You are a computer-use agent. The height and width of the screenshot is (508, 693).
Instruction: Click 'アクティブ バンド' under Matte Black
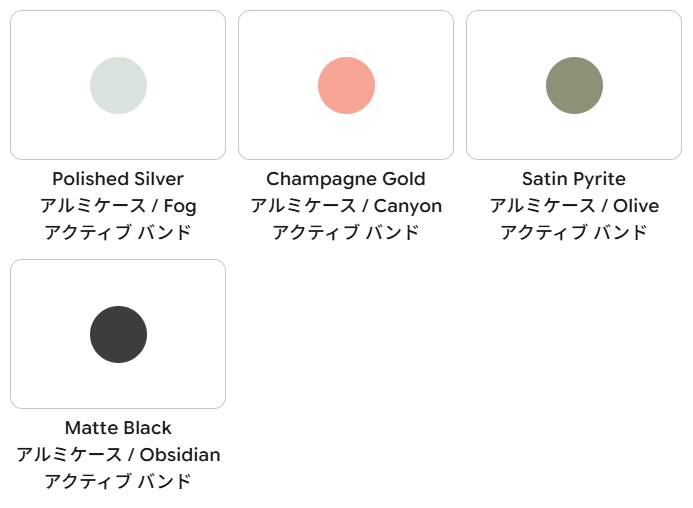point(118,481)
